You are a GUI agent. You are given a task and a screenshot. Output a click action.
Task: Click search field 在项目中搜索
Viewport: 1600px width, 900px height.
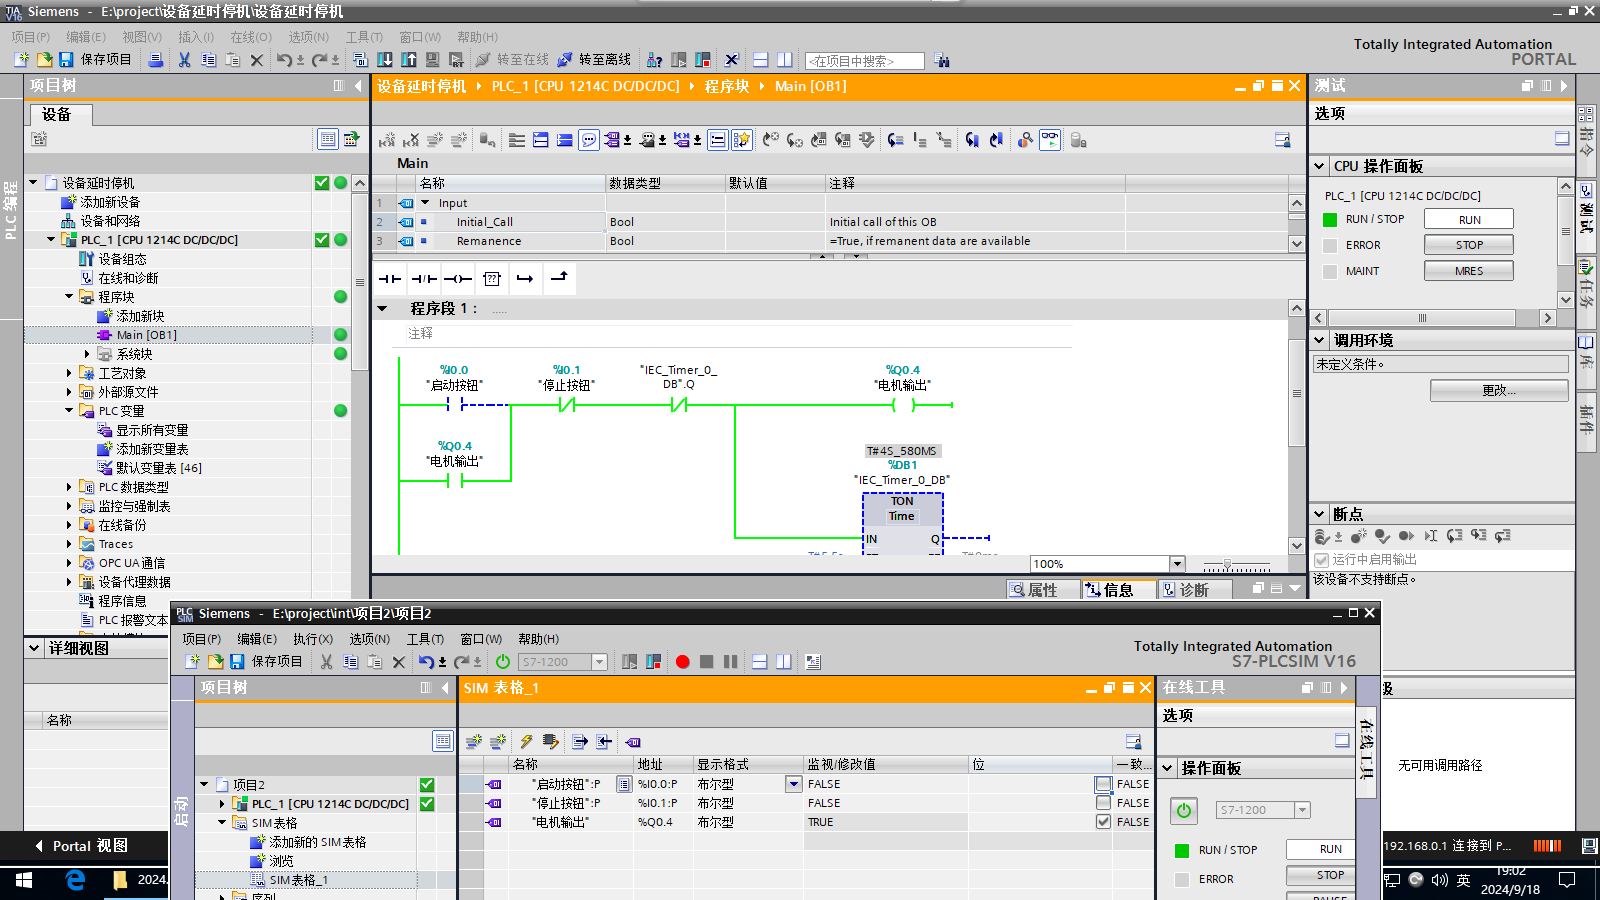coord(865,61)
